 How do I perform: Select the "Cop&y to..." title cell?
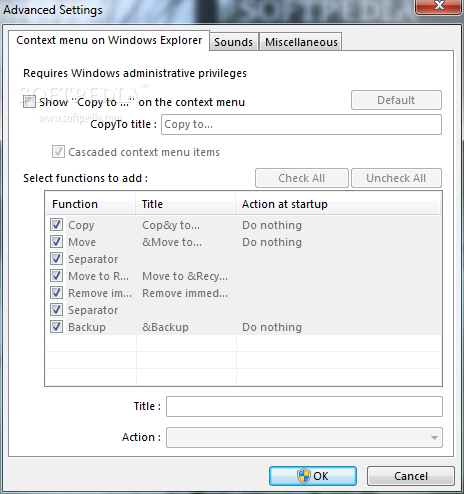(x=171, y=225)
